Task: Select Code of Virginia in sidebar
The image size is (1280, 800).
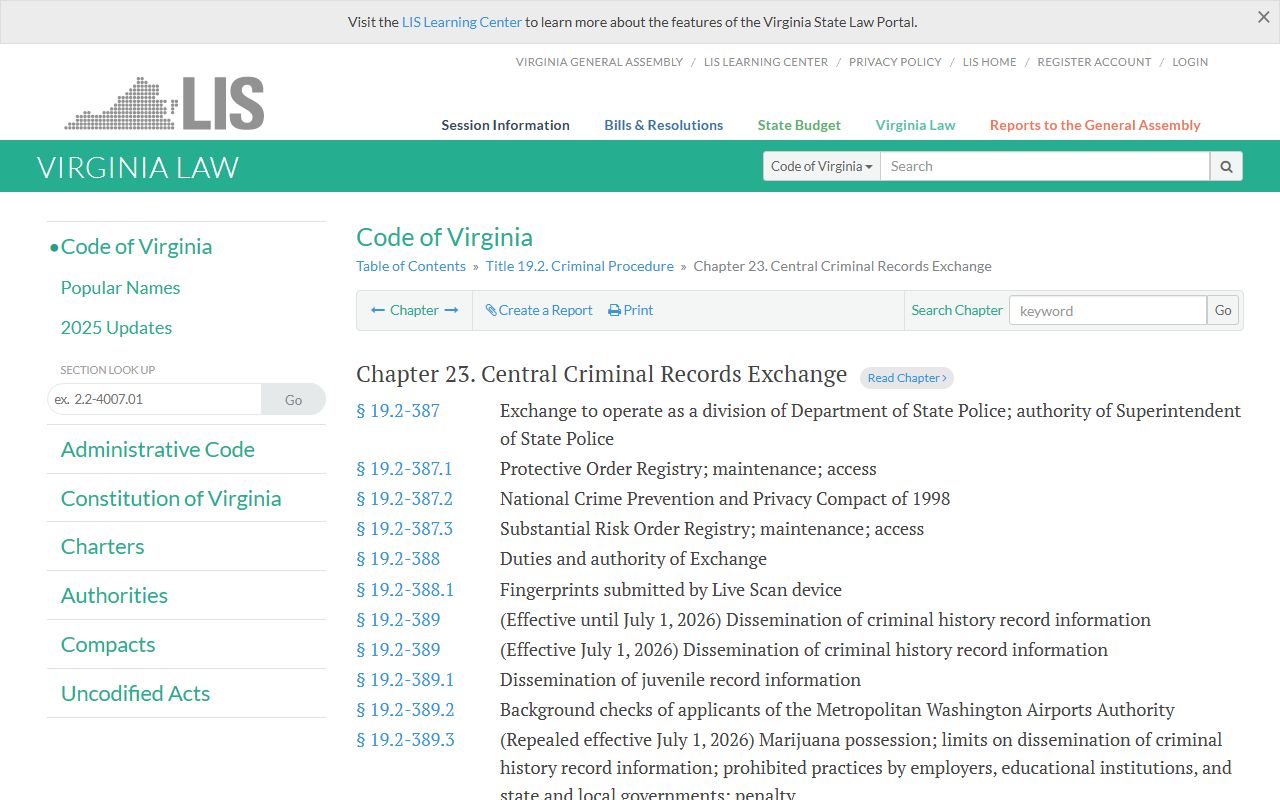Action: coord(136,246)
